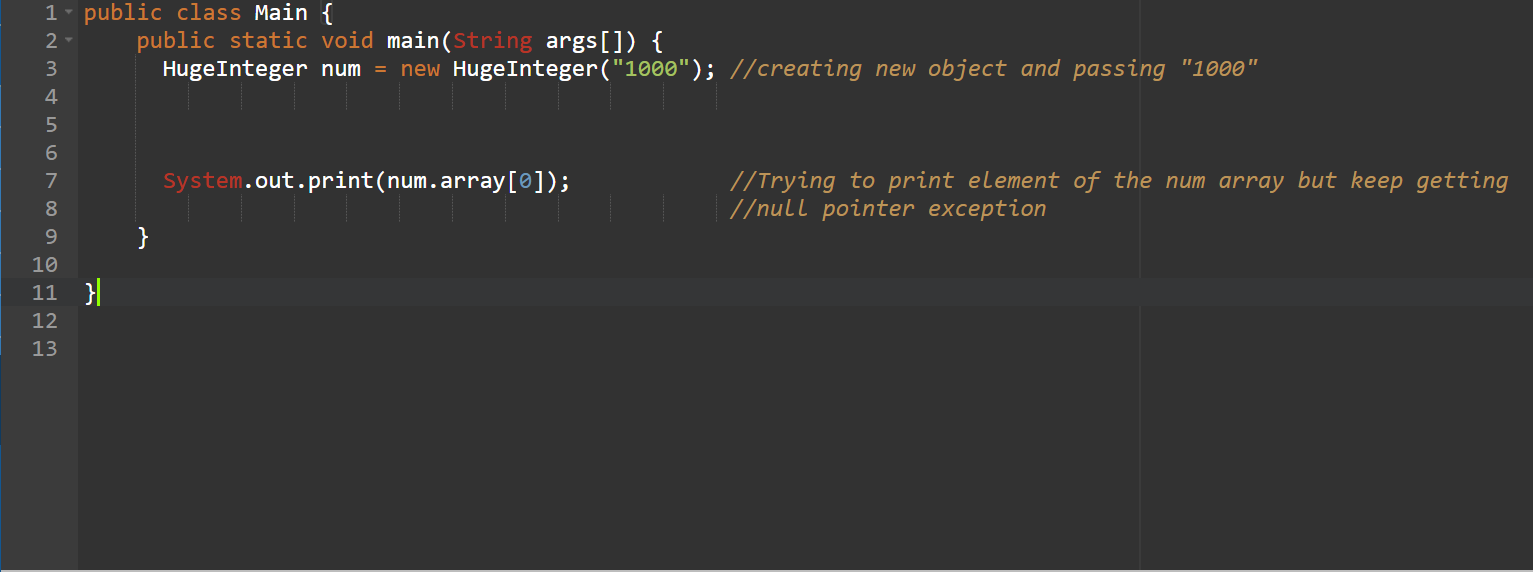The height and width of the screenshot is (572, 1533).
Task: Click the '//null pointer exception' comment
Action: [888, 209]
